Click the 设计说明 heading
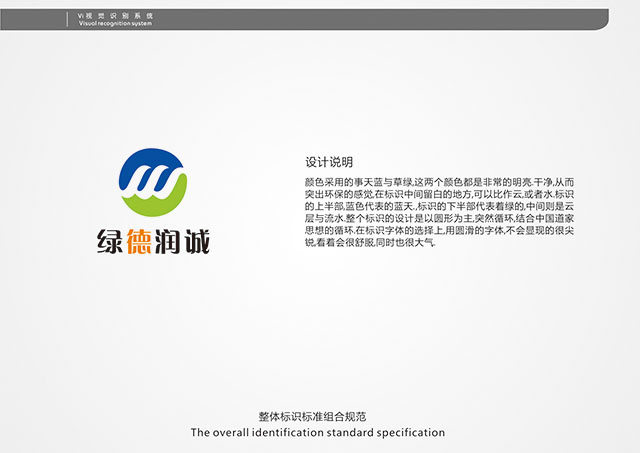Screen dimensions: 640x453 329,162
